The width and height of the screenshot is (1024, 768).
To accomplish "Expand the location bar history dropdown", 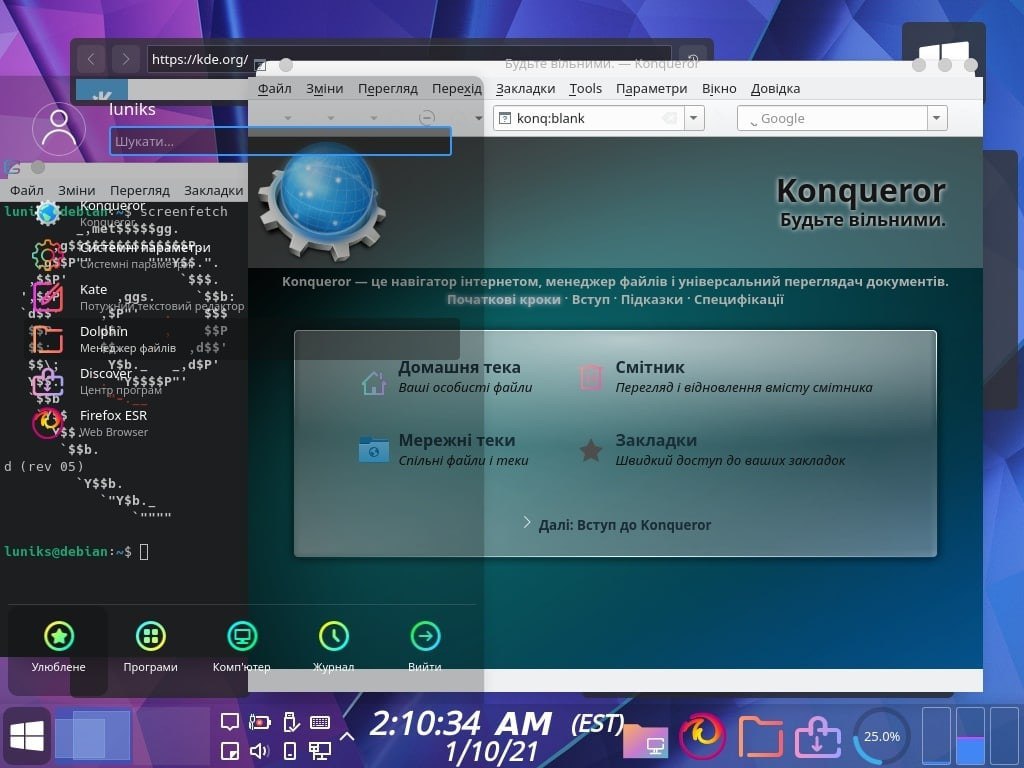I will [694, 118].
